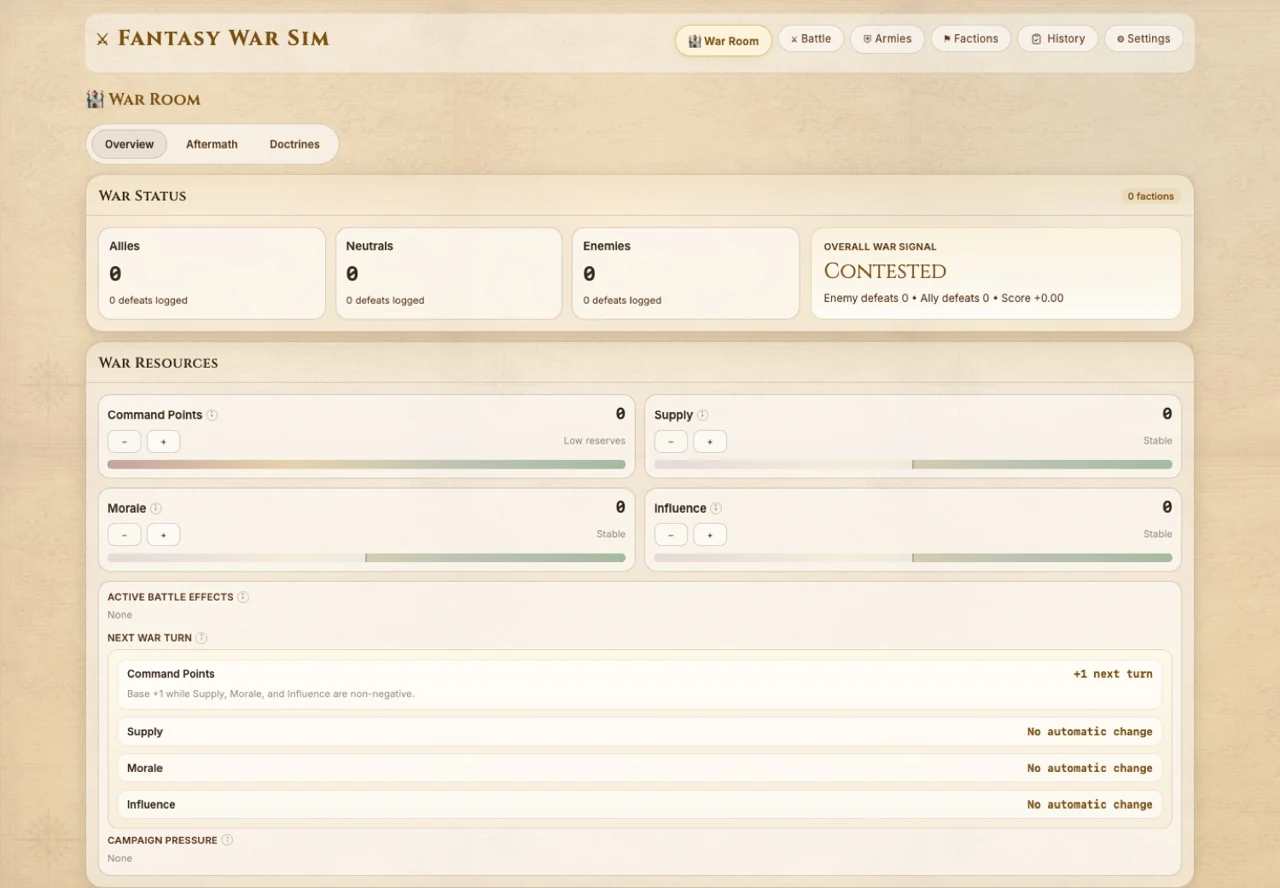Viewport: 1280px width, 888px height.
Task: Click the Influence level bar
Action: [x=913, y=558]
